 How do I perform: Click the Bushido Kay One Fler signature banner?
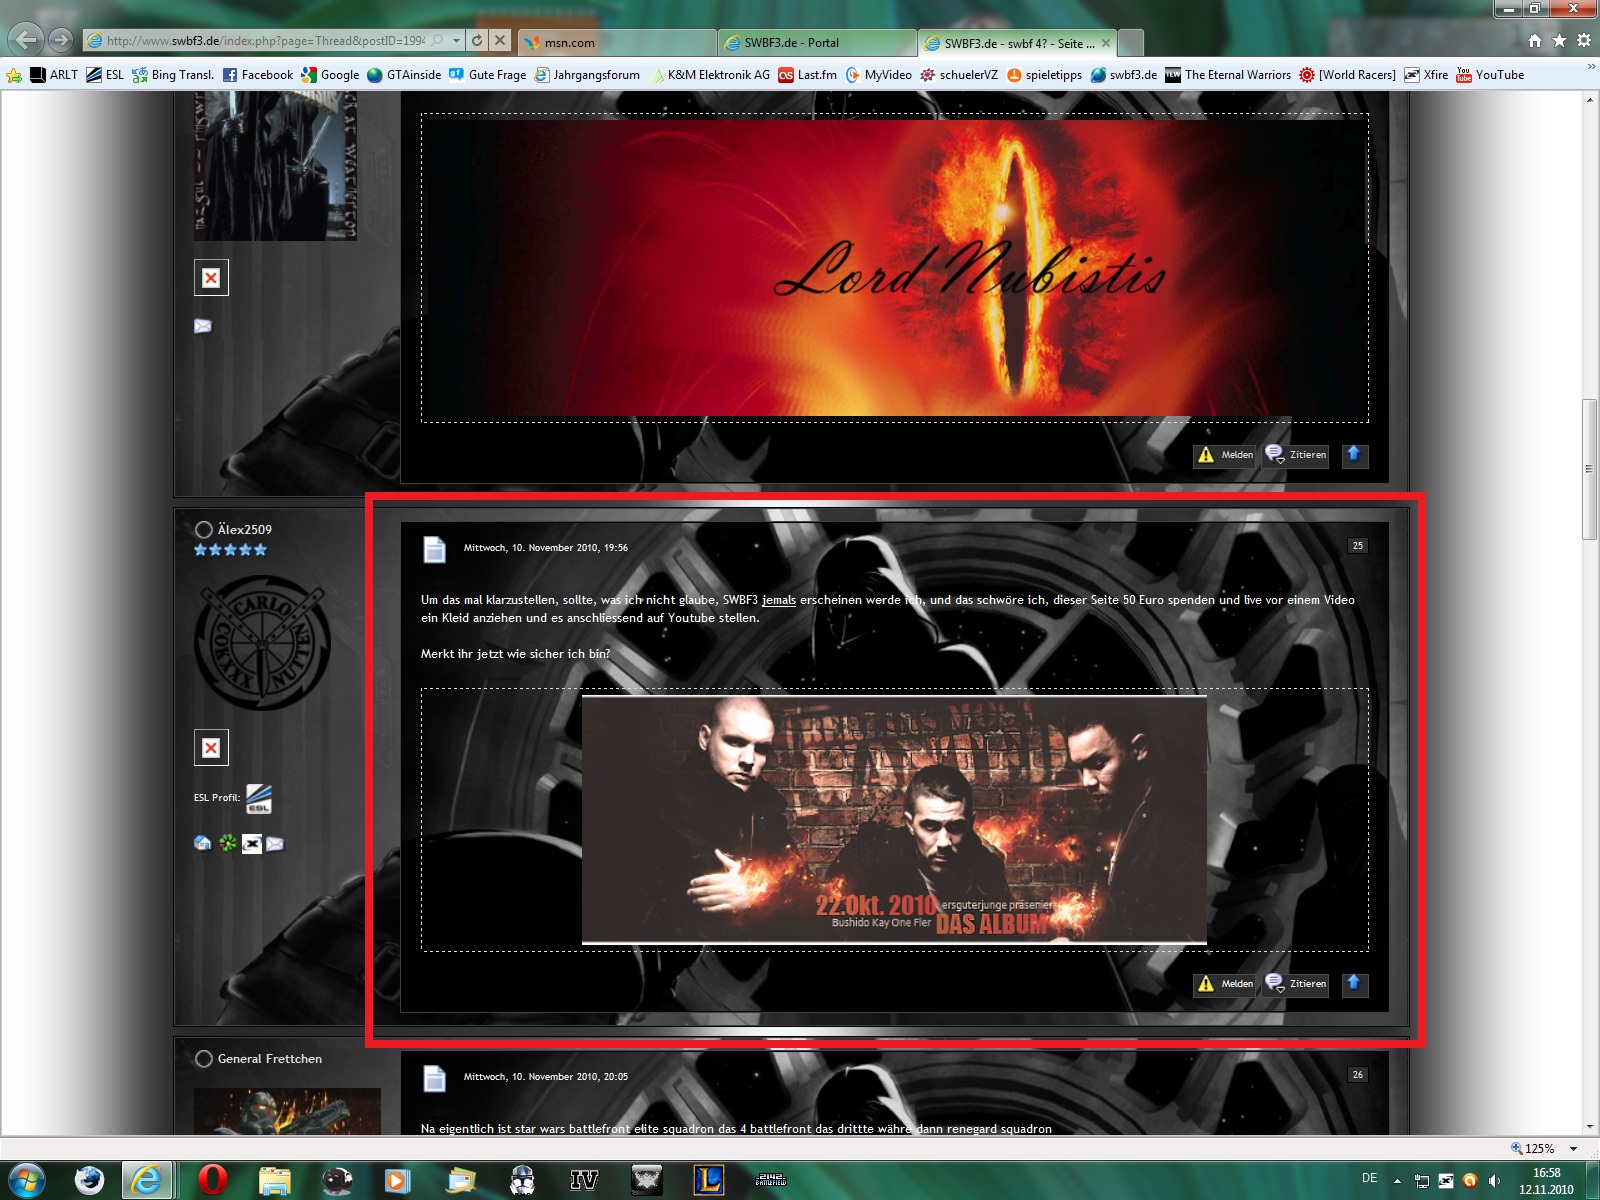(x=894, y=820)
